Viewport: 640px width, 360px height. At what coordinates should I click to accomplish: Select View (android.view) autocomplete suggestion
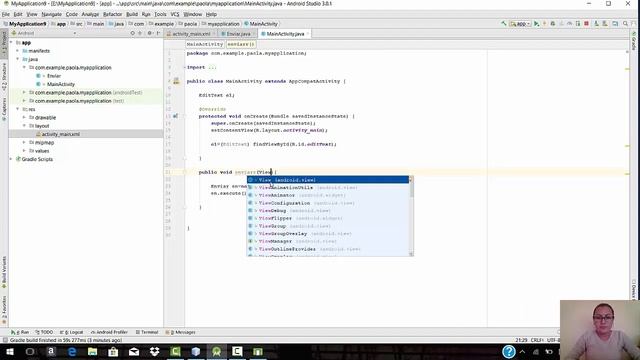pos(328,180)
